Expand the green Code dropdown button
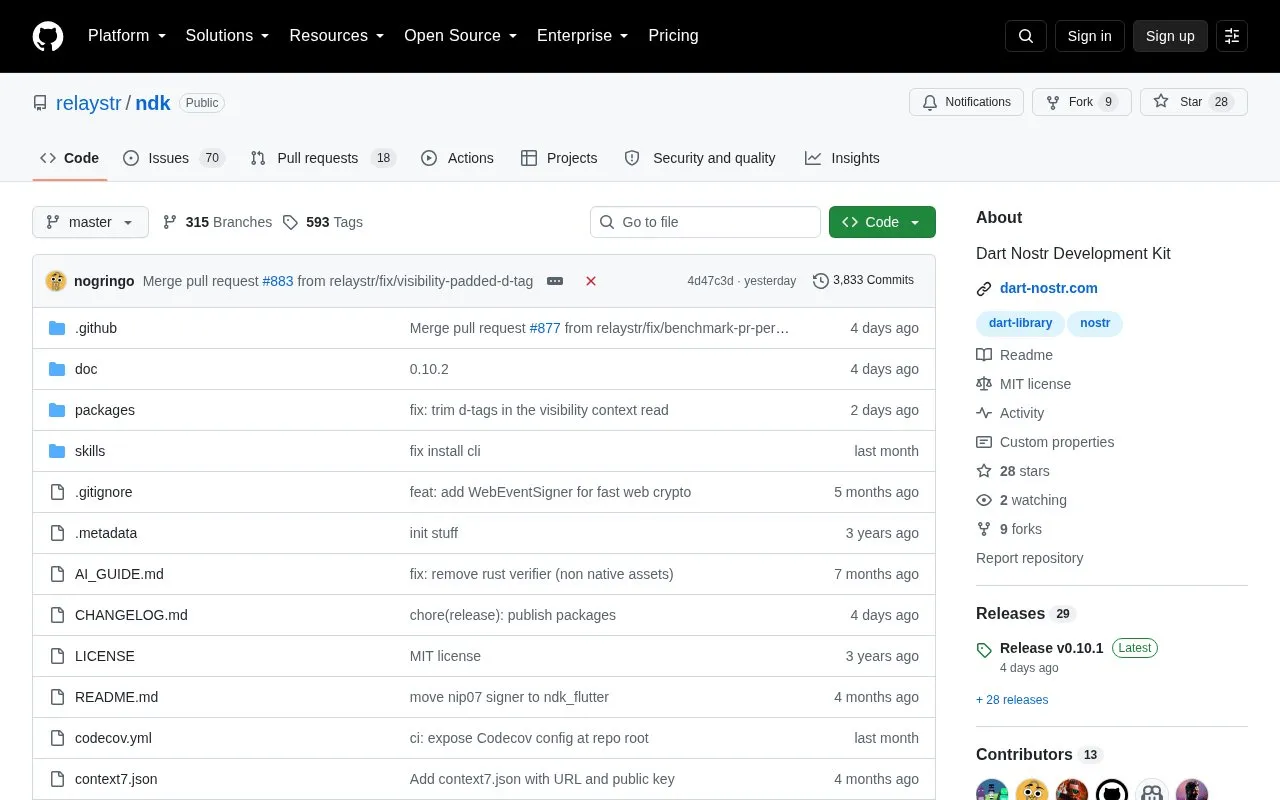Image resolution: width=1280 pixels, height=800 pixels. (882, 222)
